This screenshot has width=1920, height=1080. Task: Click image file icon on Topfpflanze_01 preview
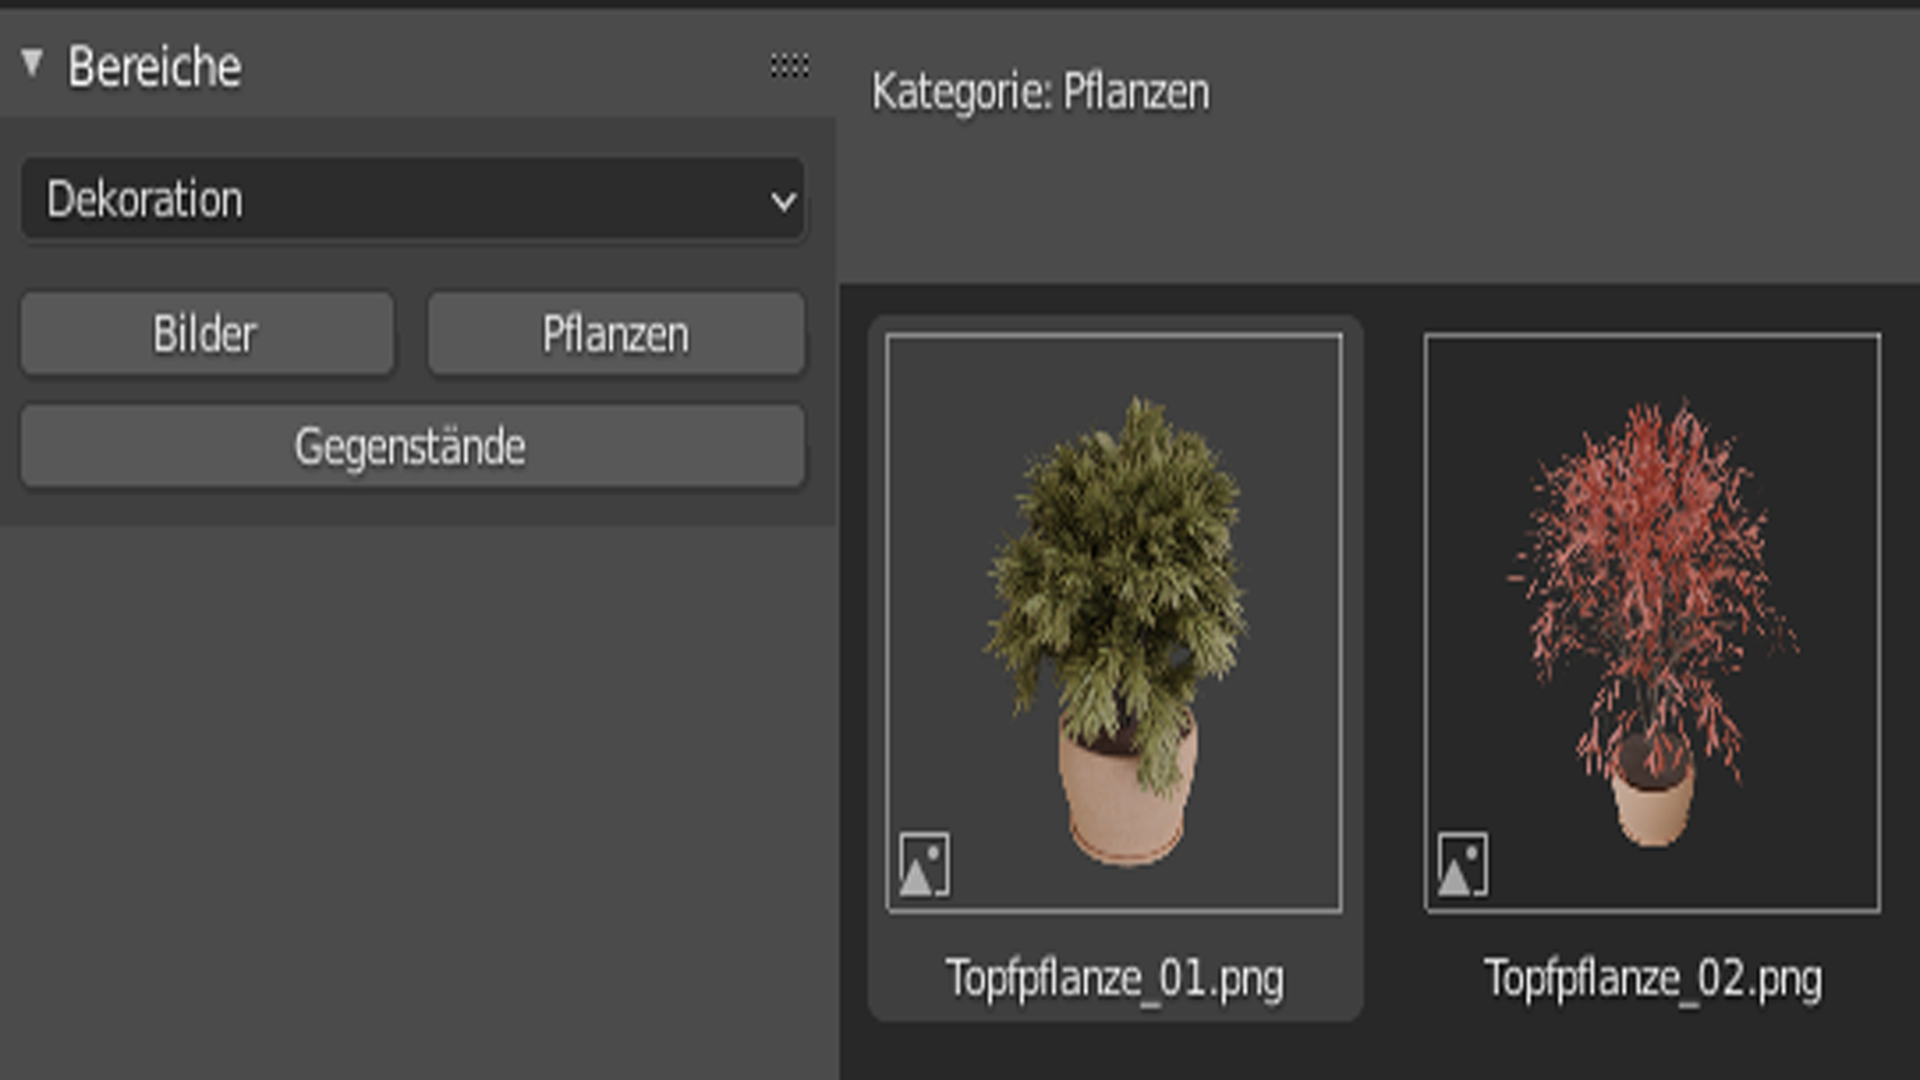(x=924, y=865)
